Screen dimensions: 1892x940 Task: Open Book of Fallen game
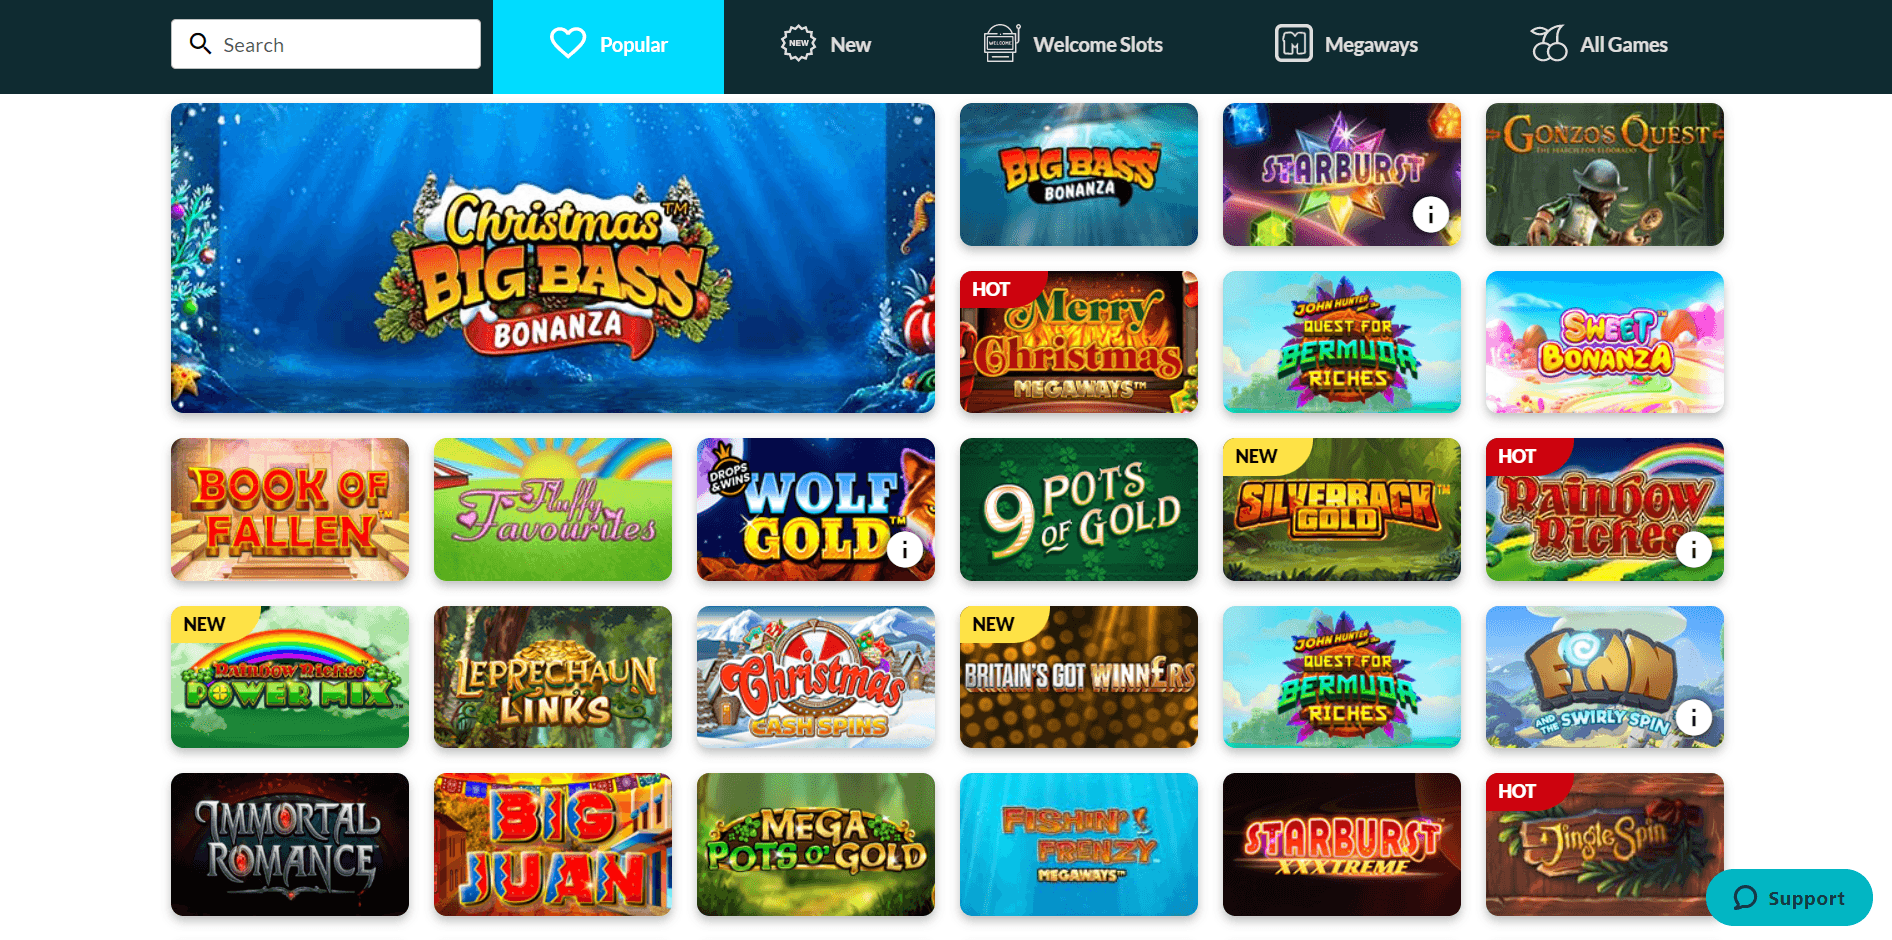click(x=290, y=509)
